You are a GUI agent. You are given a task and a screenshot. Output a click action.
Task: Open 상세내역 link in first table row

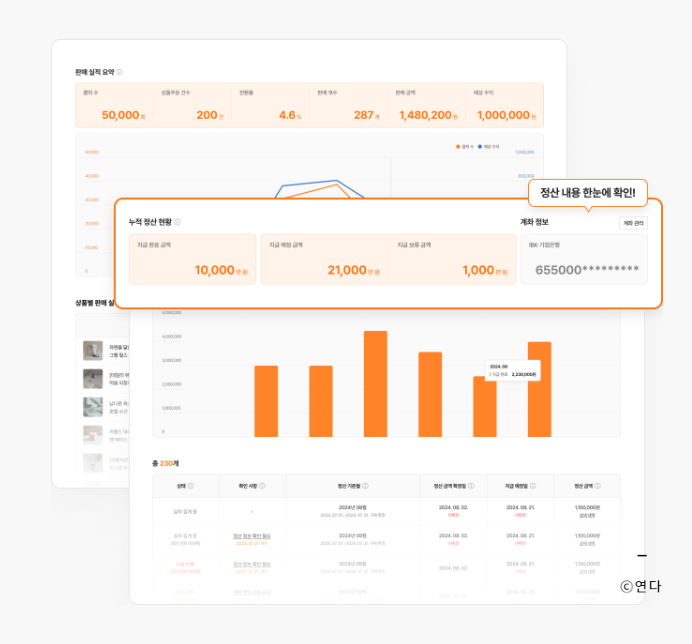tap(587, 515)
